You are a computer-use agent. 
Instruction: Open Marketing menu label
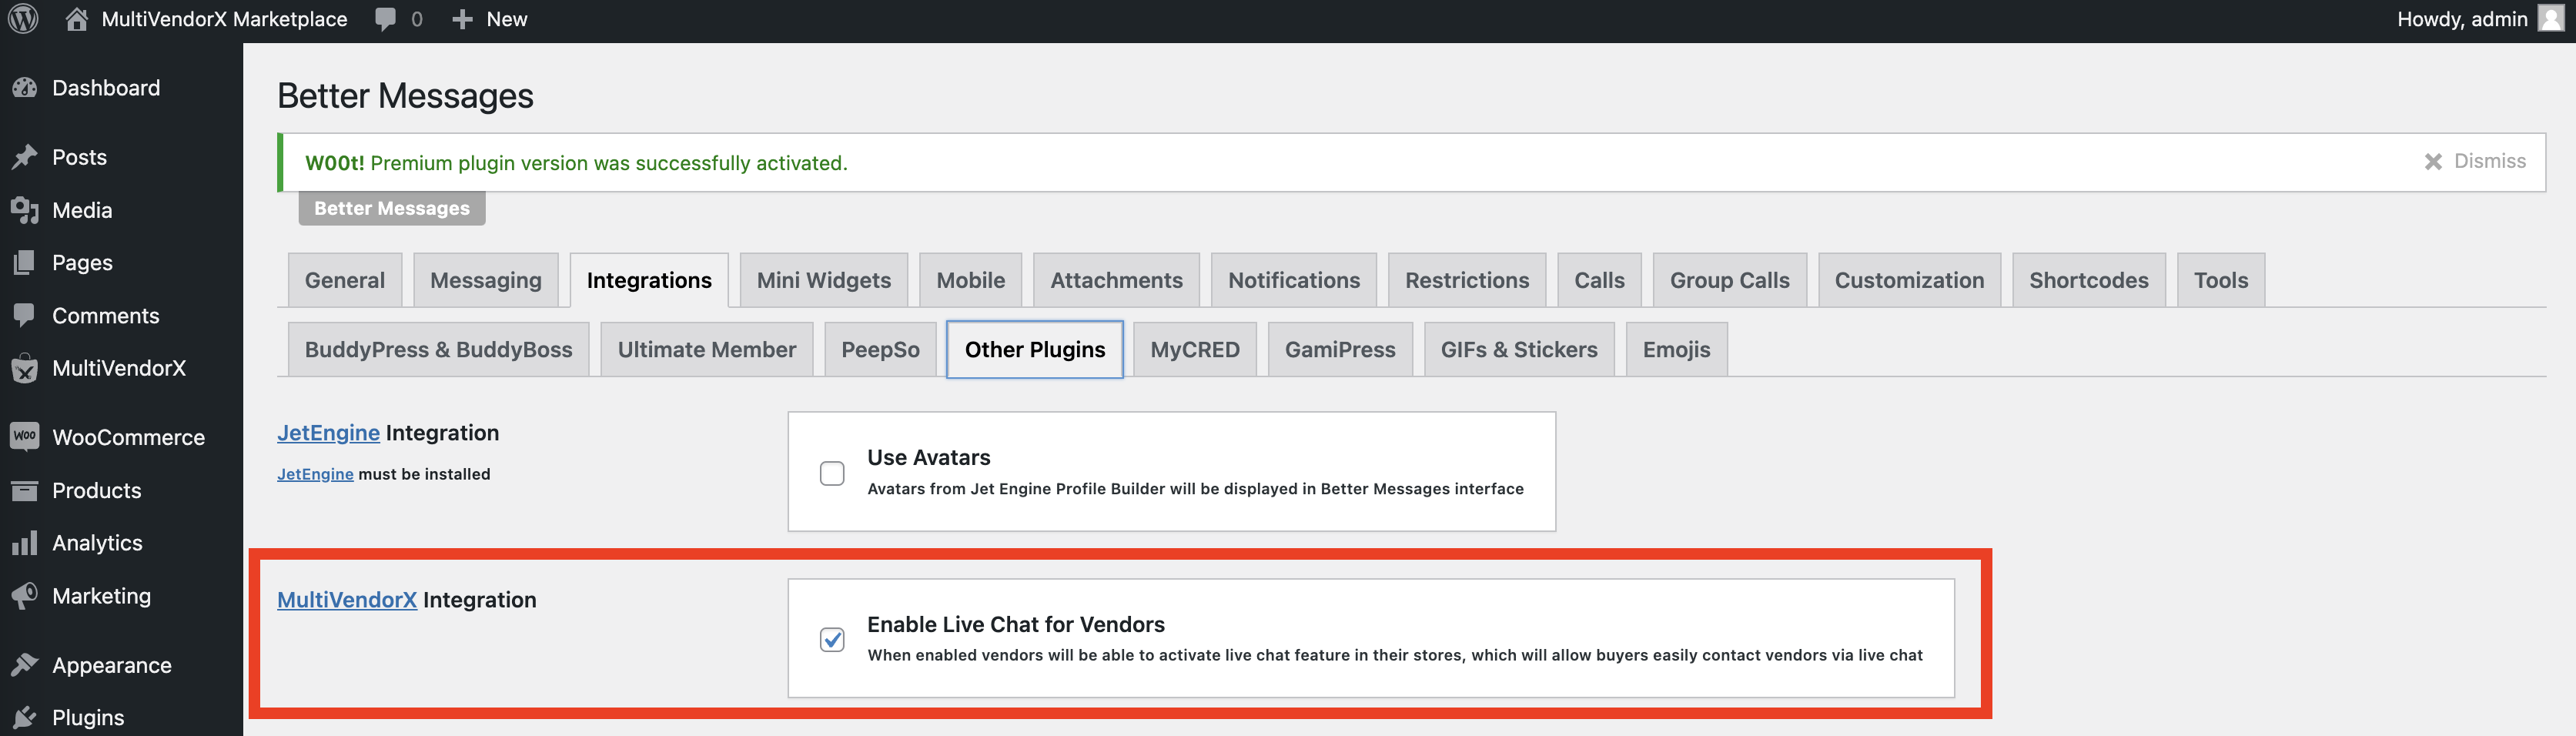101,596
